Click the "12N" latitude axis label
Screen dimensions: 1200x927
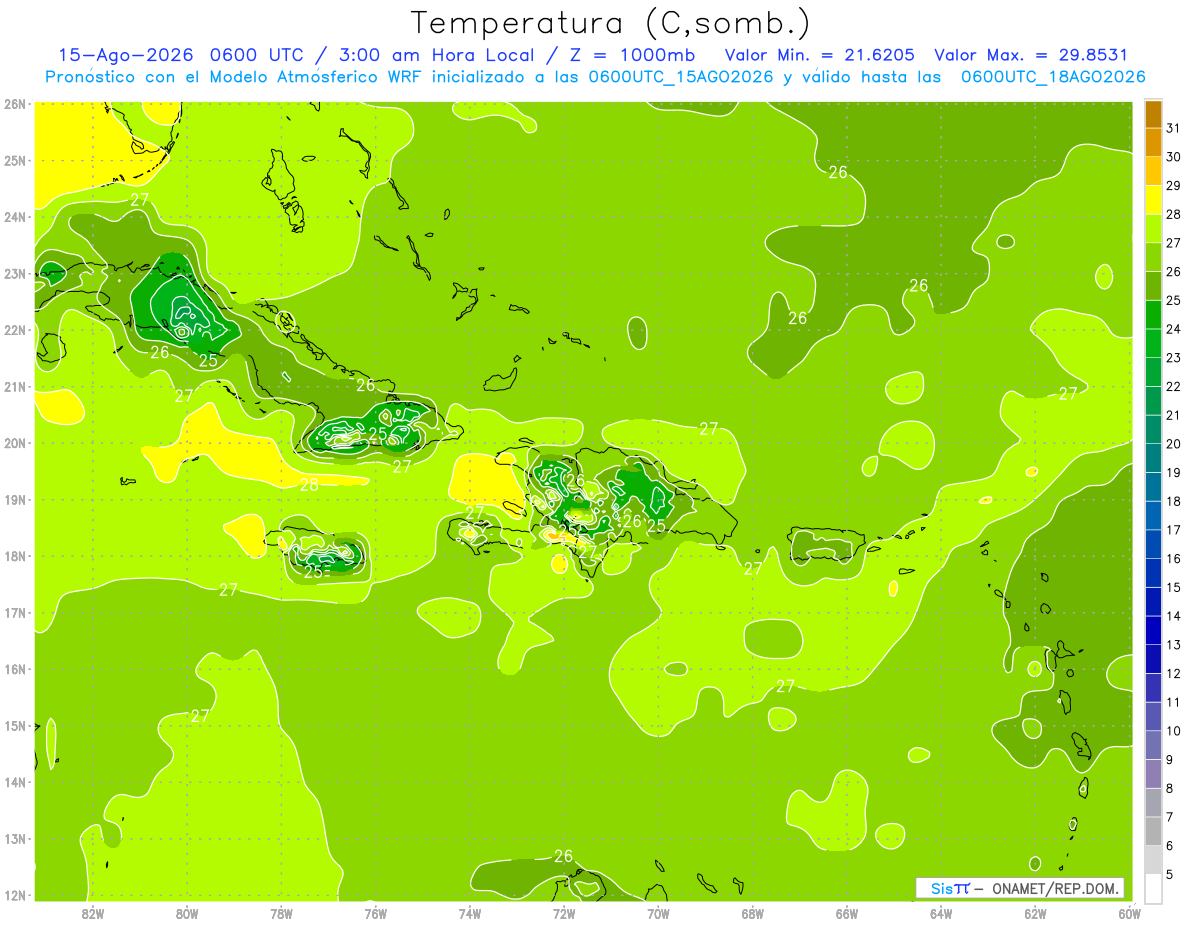14,895
